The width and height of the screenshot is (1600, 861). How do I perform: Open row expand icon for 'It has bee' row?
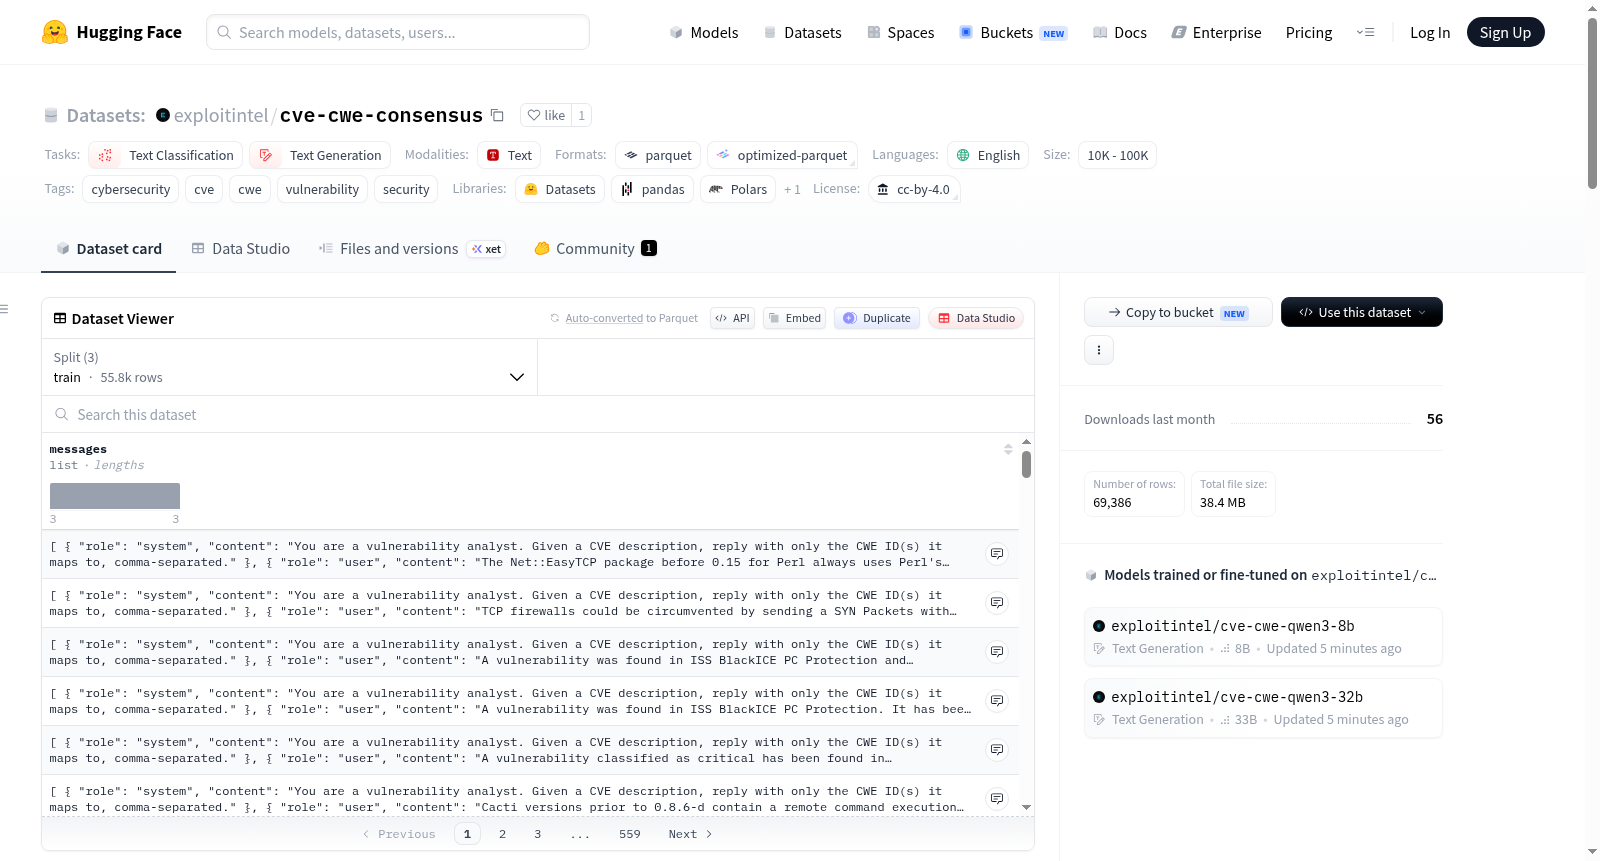997,701
